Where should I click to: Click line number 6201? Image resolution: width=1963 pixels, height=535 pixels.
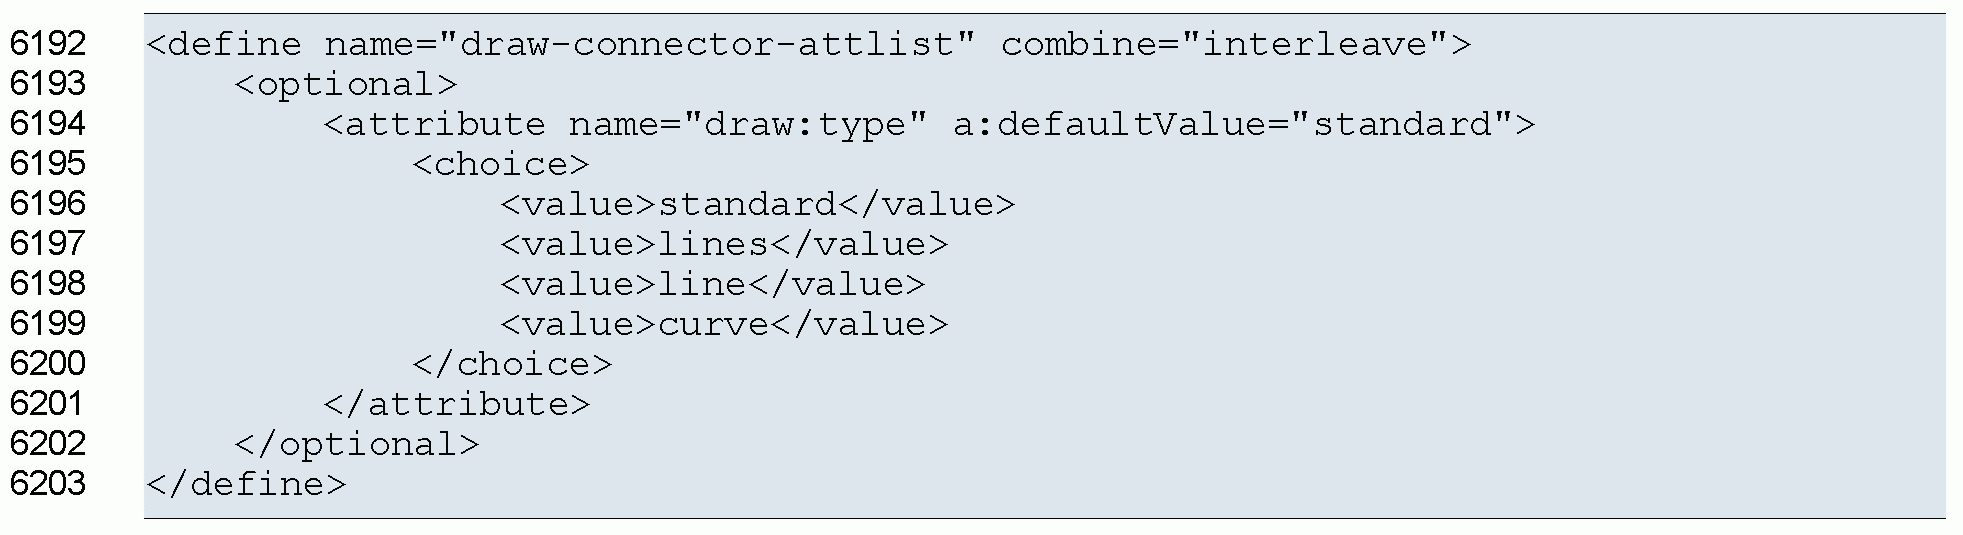coord(48,404)
